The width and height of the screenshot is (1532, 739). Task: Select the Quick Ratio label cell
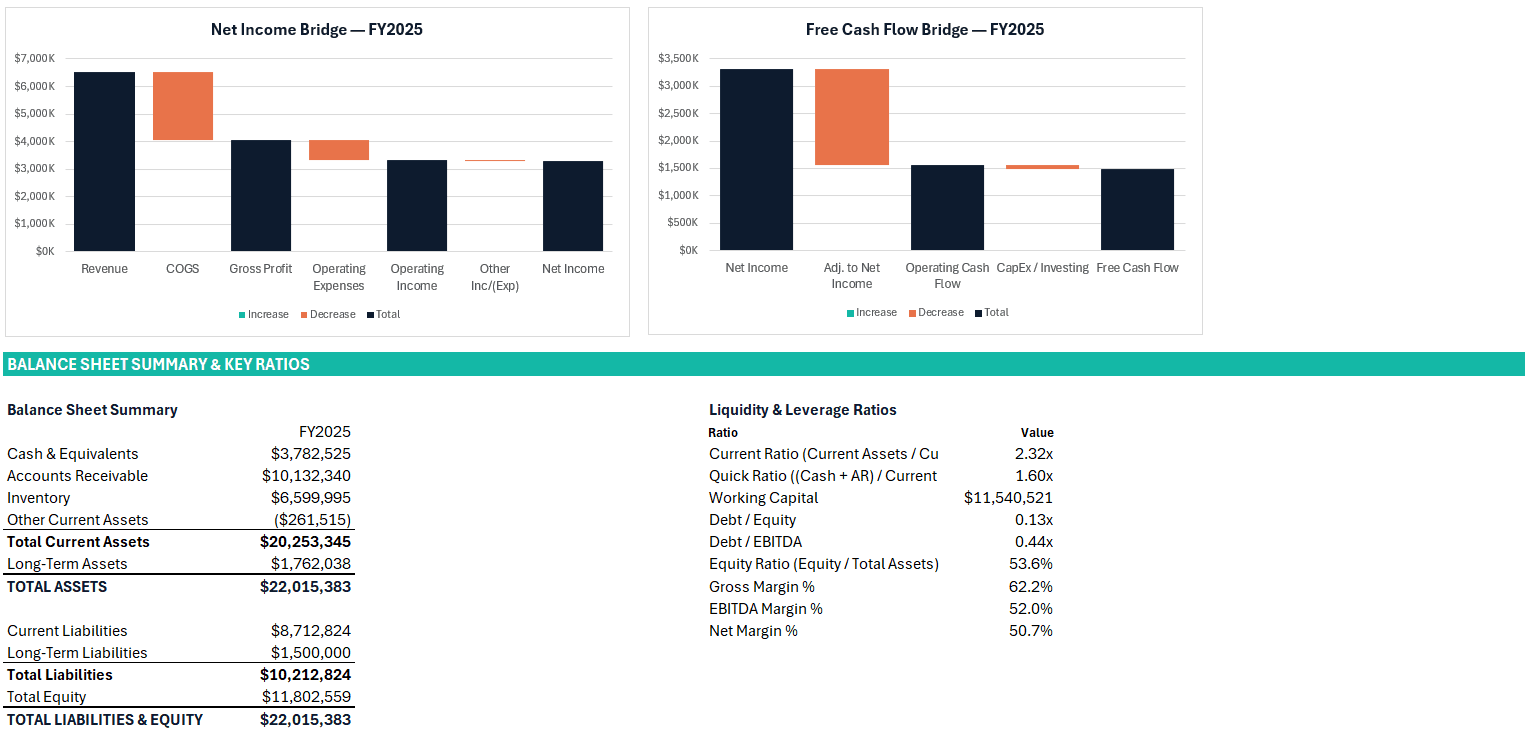(823, 476)
